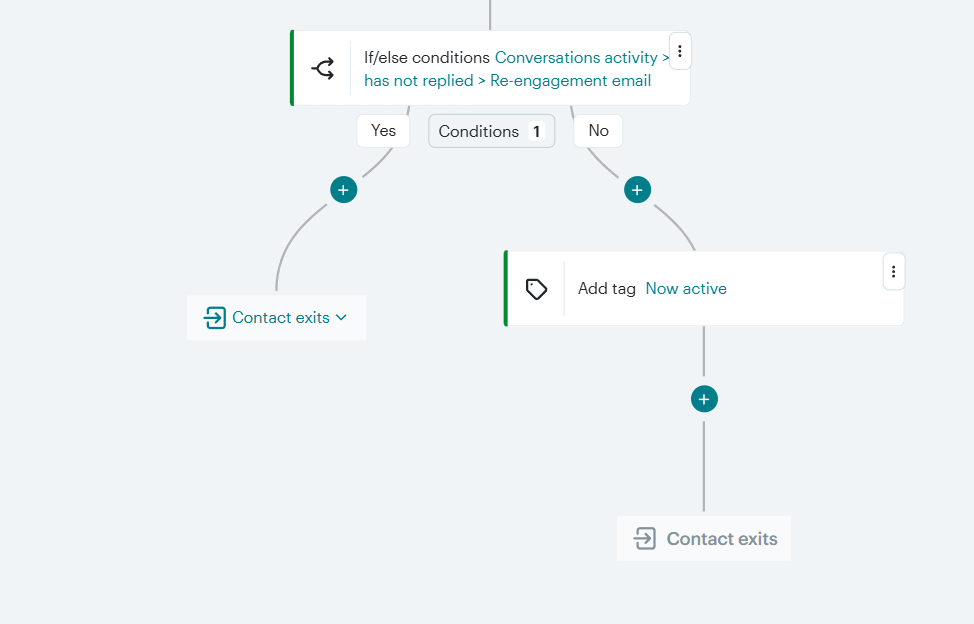Screen dimensions: 974x624
Task: Open the Conditions 1 chip
Action: tap(491, 130)
